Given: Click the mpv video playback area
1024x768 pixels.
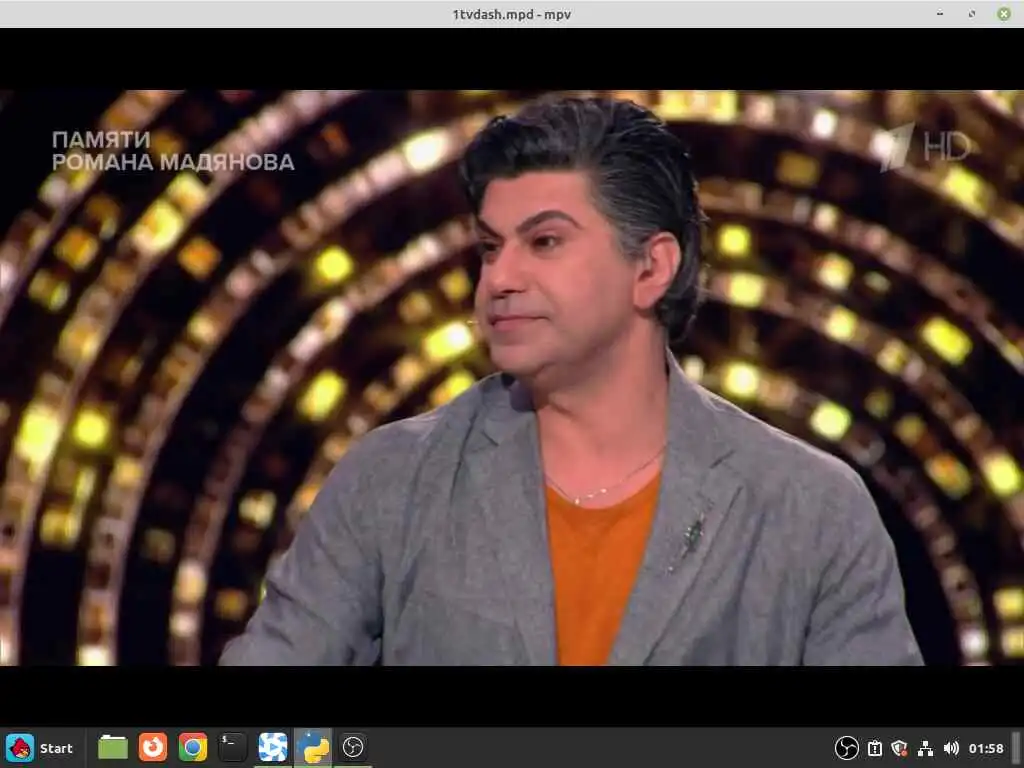Looking at the screenshot, I should [512, 377].
